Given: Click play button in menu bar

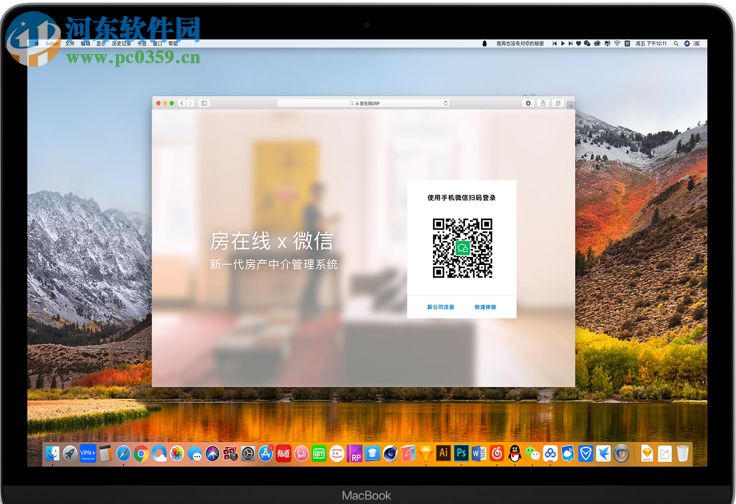Looking at the screenshot, I should coord(562,43).
